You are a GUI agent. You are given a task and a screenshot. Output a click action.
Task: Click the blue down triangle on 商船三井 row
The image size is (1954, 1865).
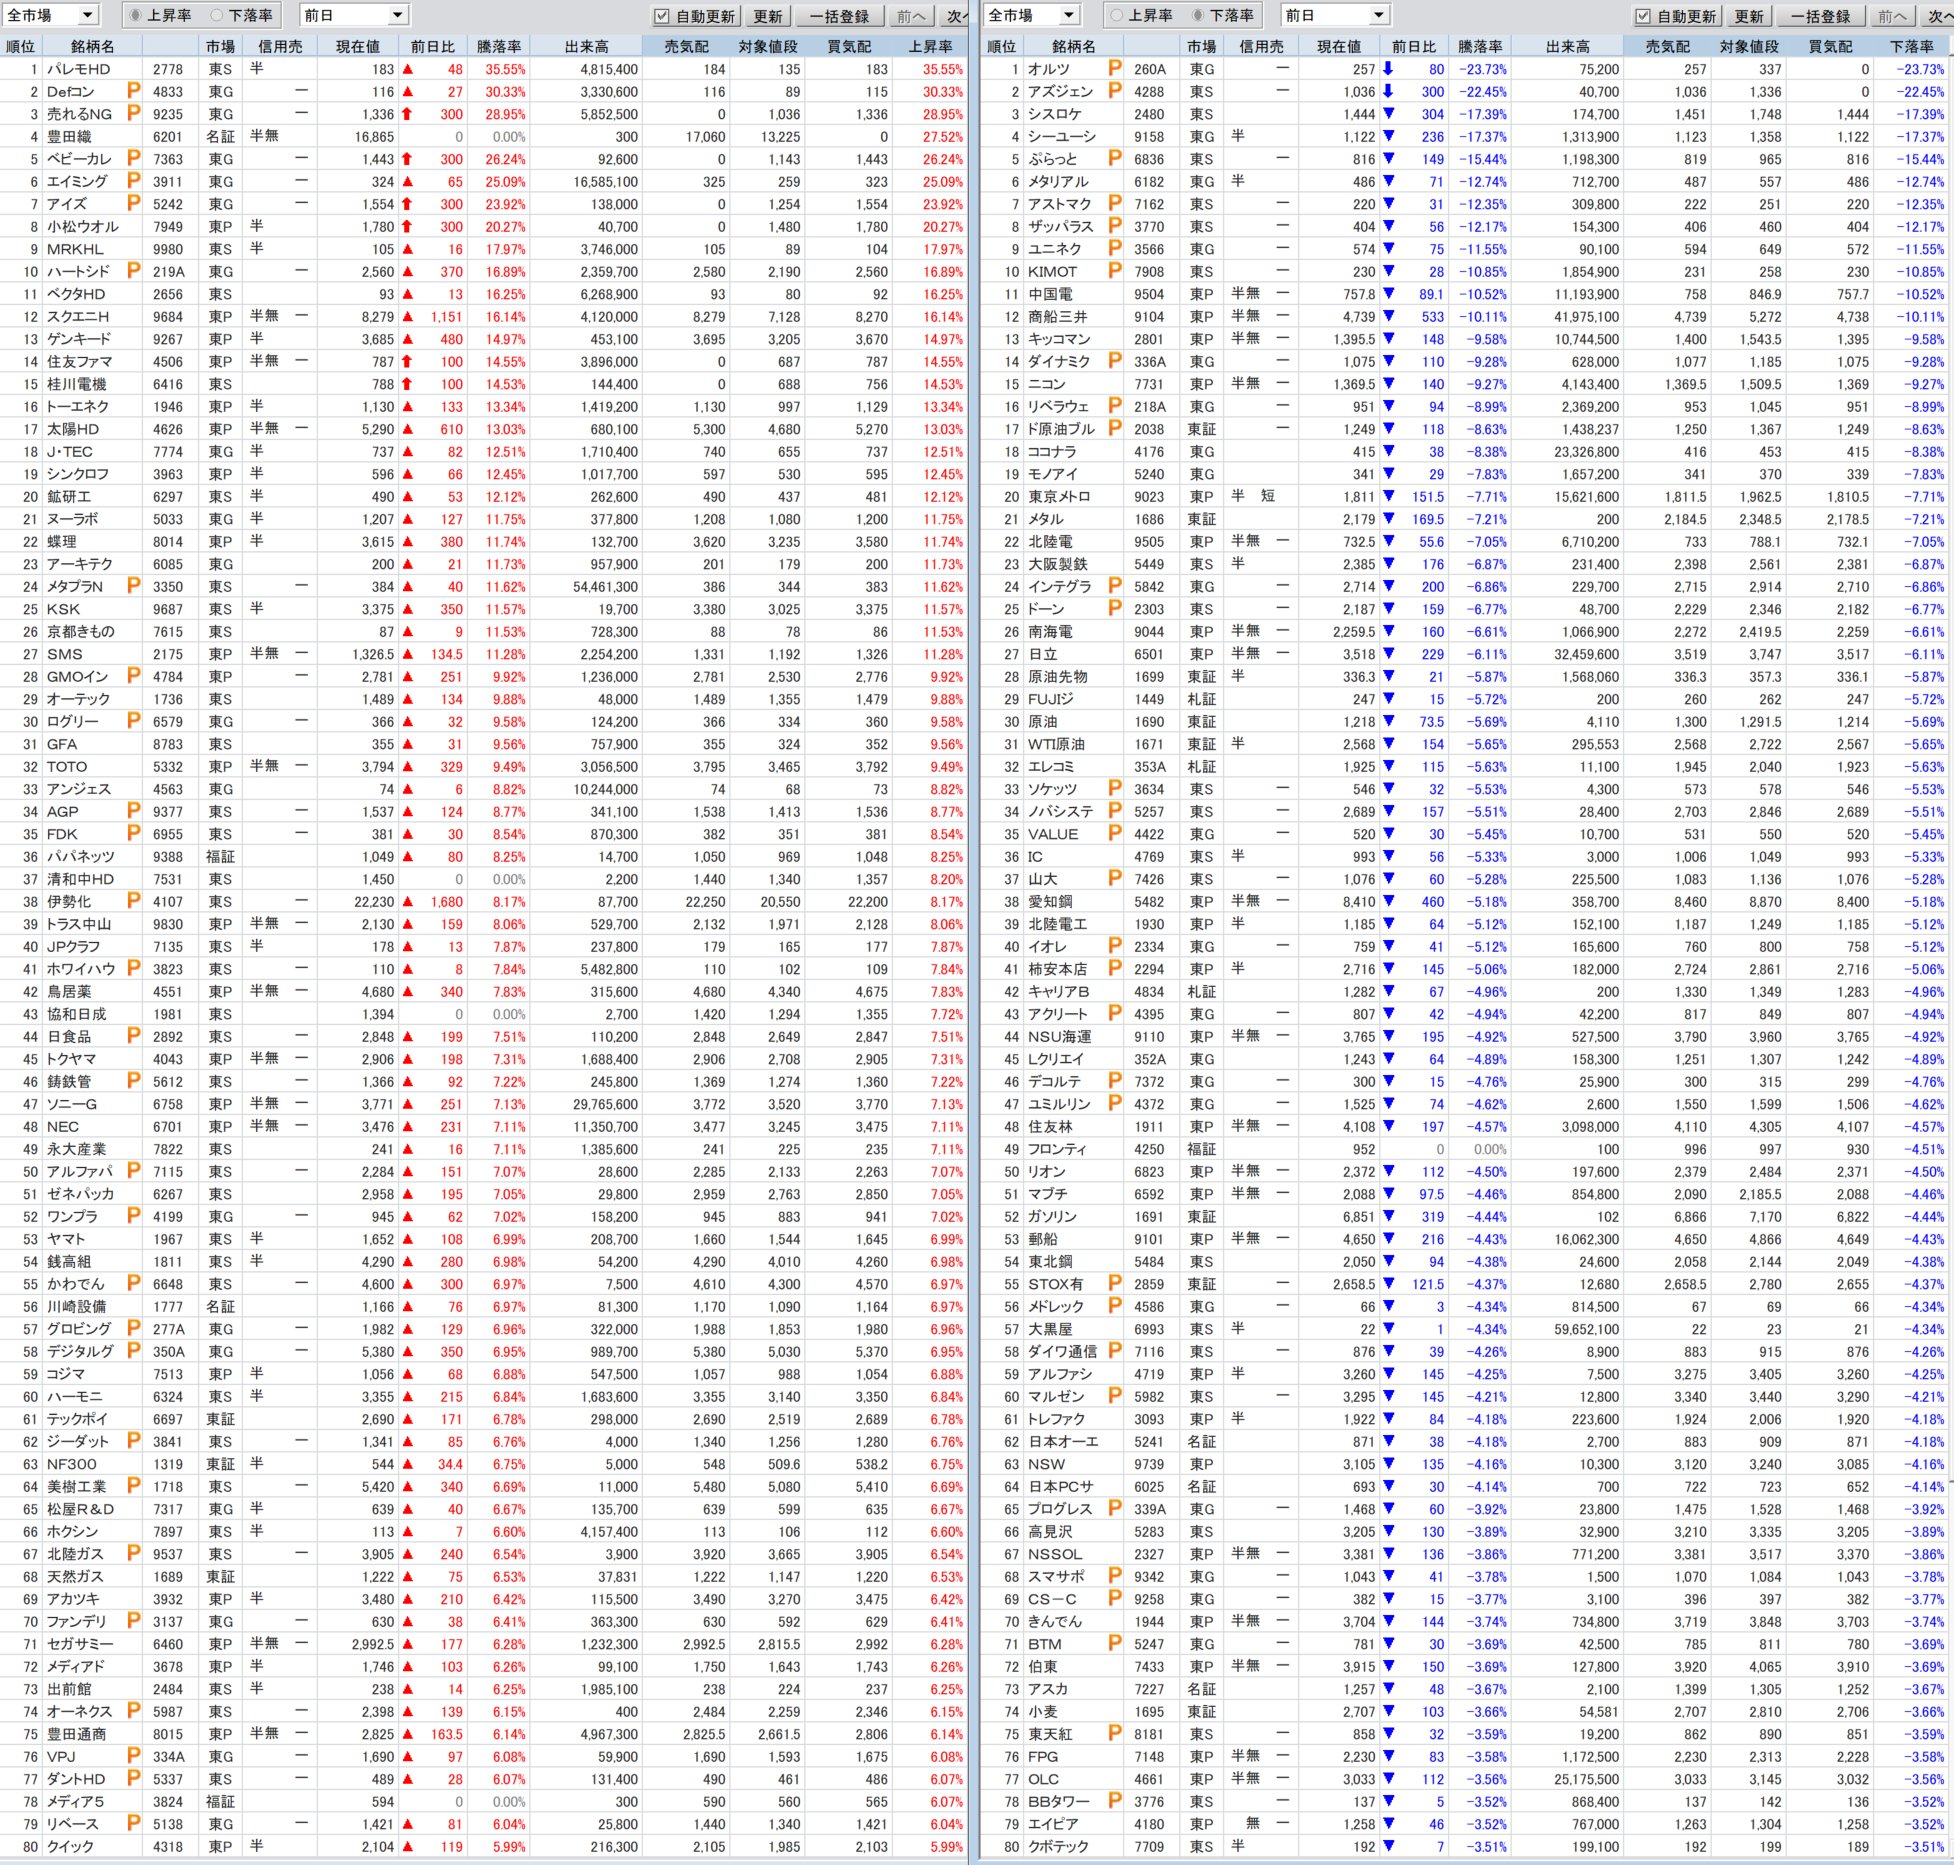coord(1388,317)
